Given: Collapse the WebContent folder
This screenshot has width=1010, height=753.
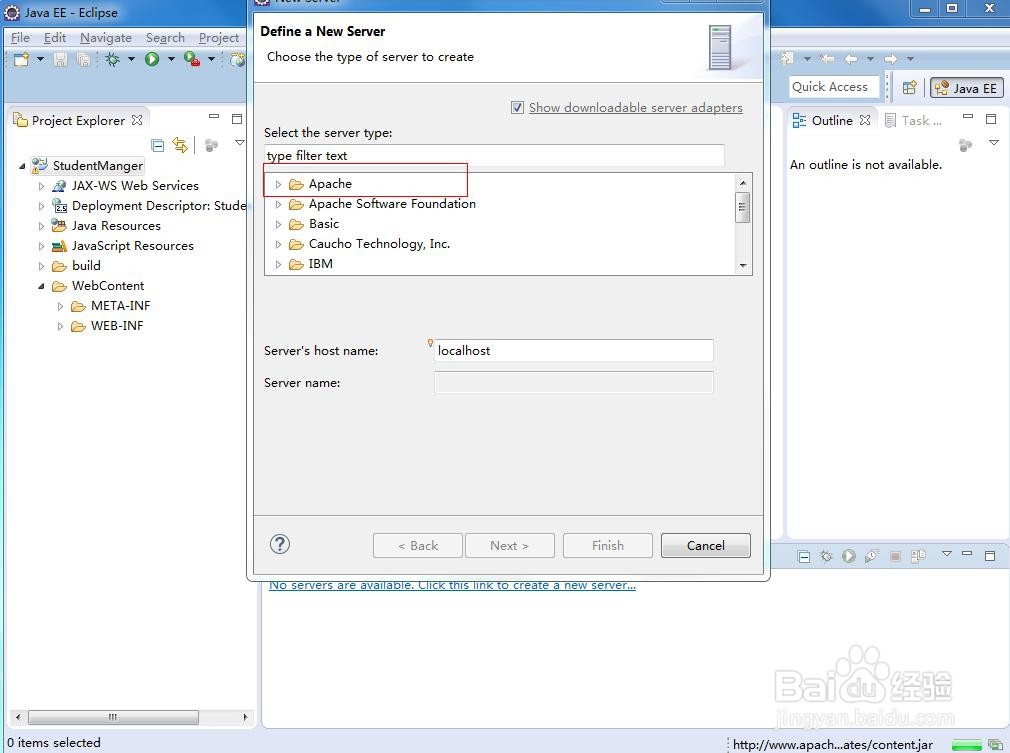Looking at the screenshot, I should pyautogui.click(x=41, y=286).
